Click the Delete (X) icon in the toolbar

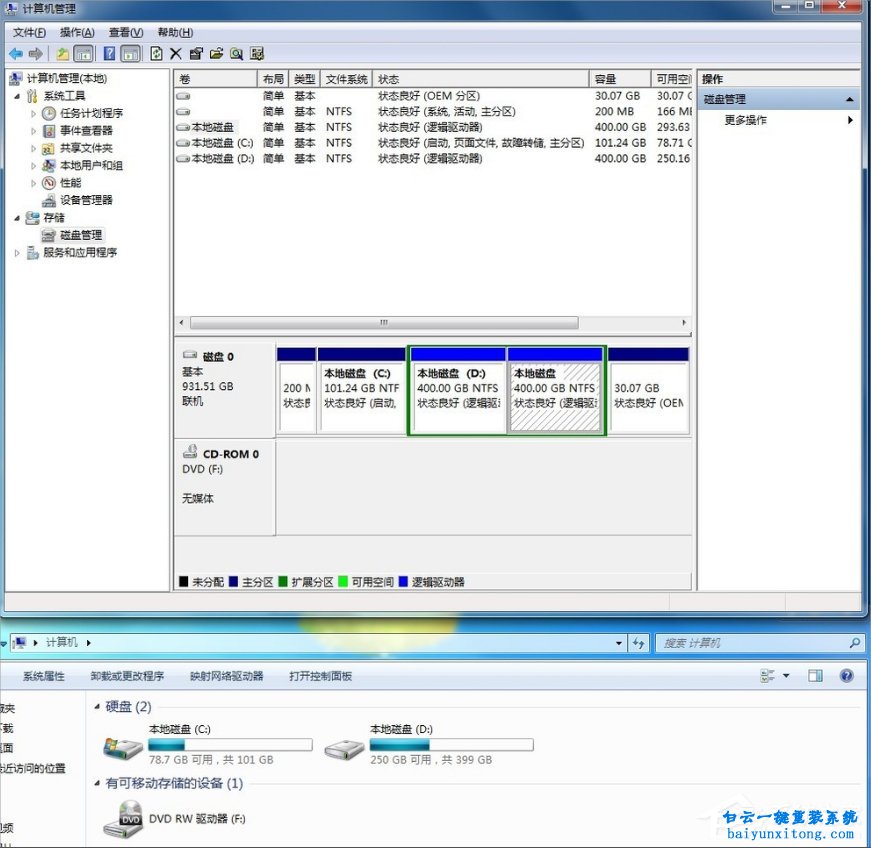[x=174, y=53]
